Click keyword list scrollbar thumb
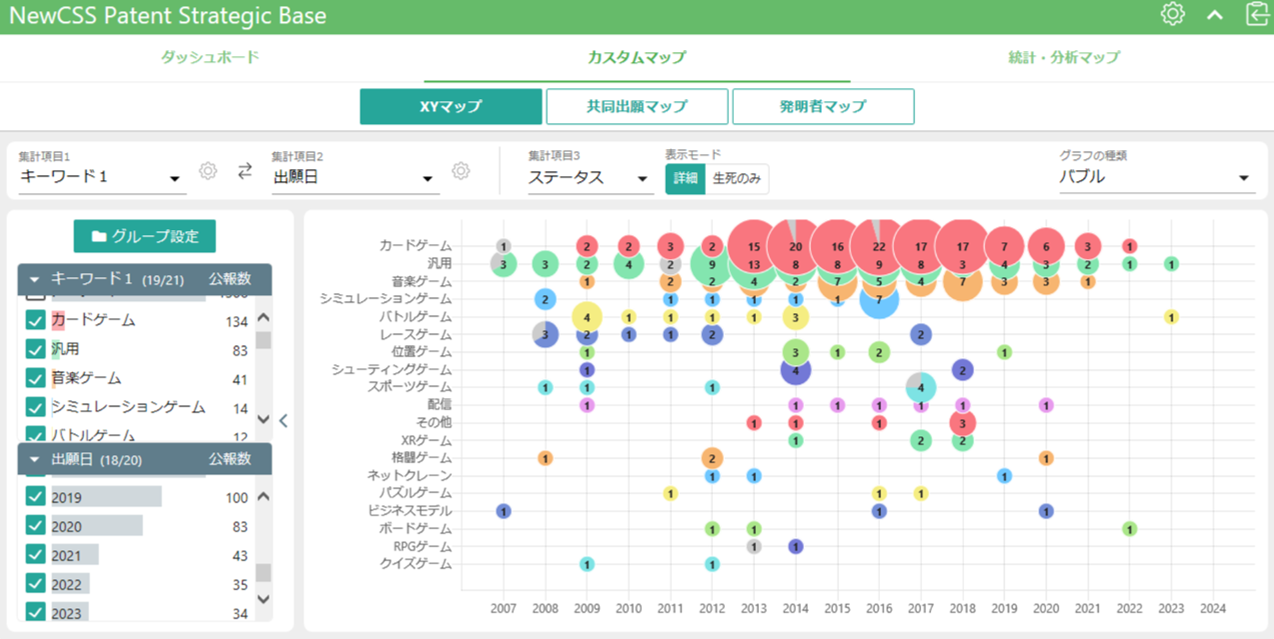This screenshot has width=1274, height=639. [x=263, y=340]
